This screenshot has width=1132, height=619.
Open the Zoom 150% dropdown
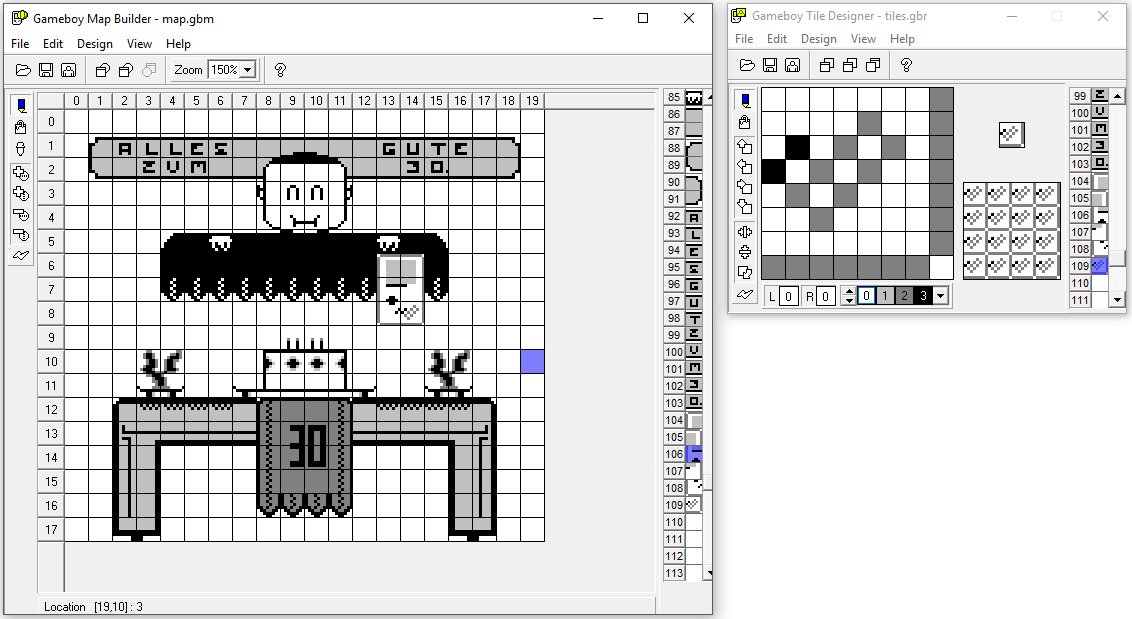coord(247,70)
